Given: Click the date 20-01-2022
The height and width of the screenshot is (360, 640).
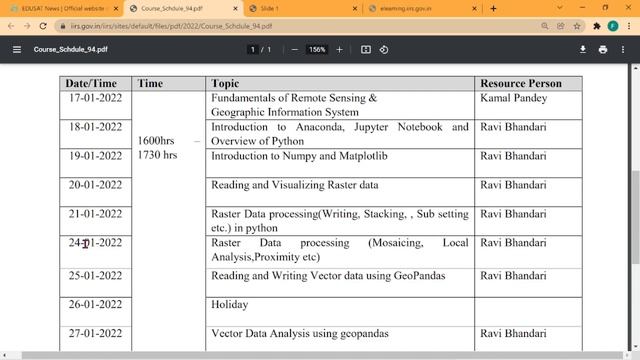Looking at the screenshot, I should tap(95, 185).
